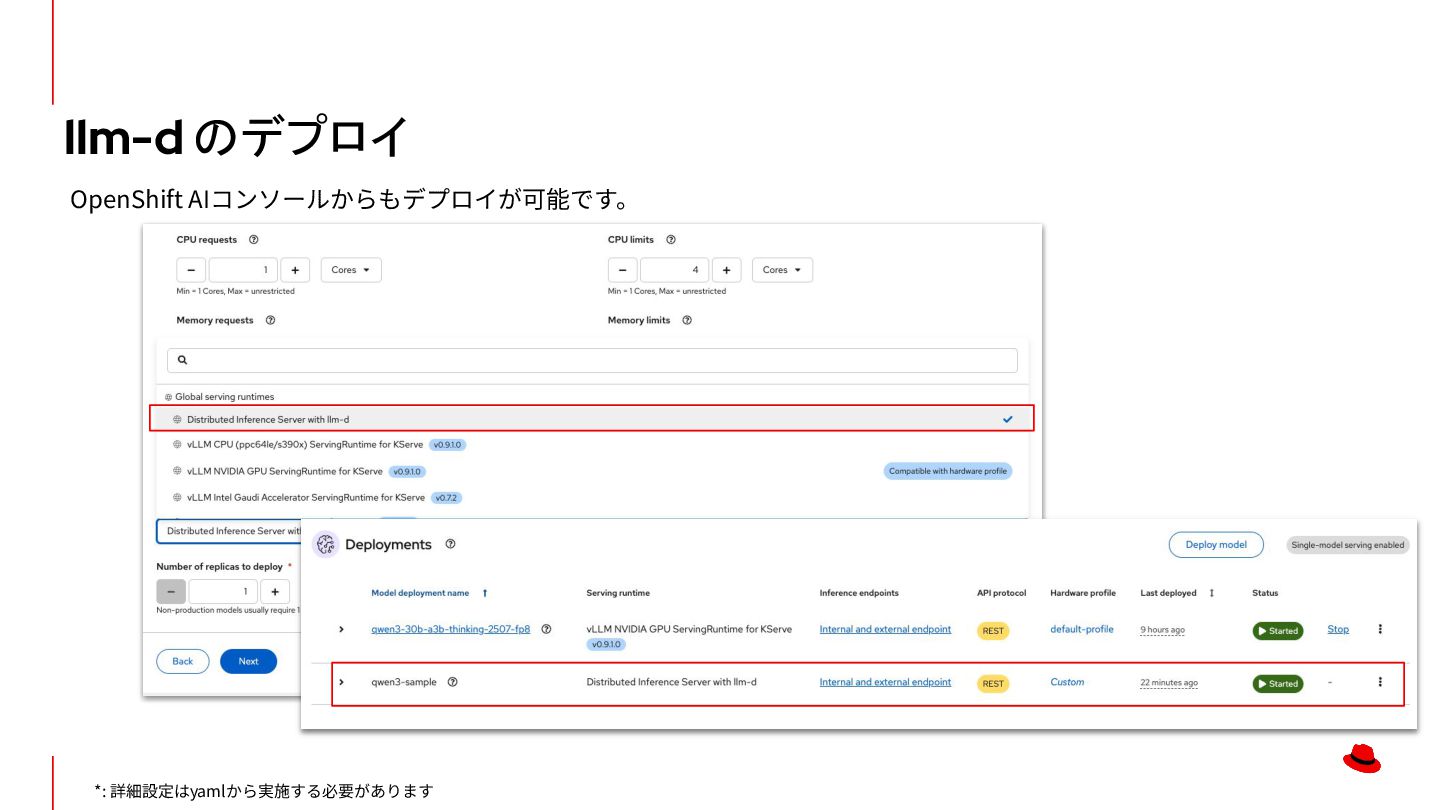Expand the qwen3-30b-a3b-thinking-2507-fp8 row
This screenshot has width=1440, height=810.
point(341,629)
